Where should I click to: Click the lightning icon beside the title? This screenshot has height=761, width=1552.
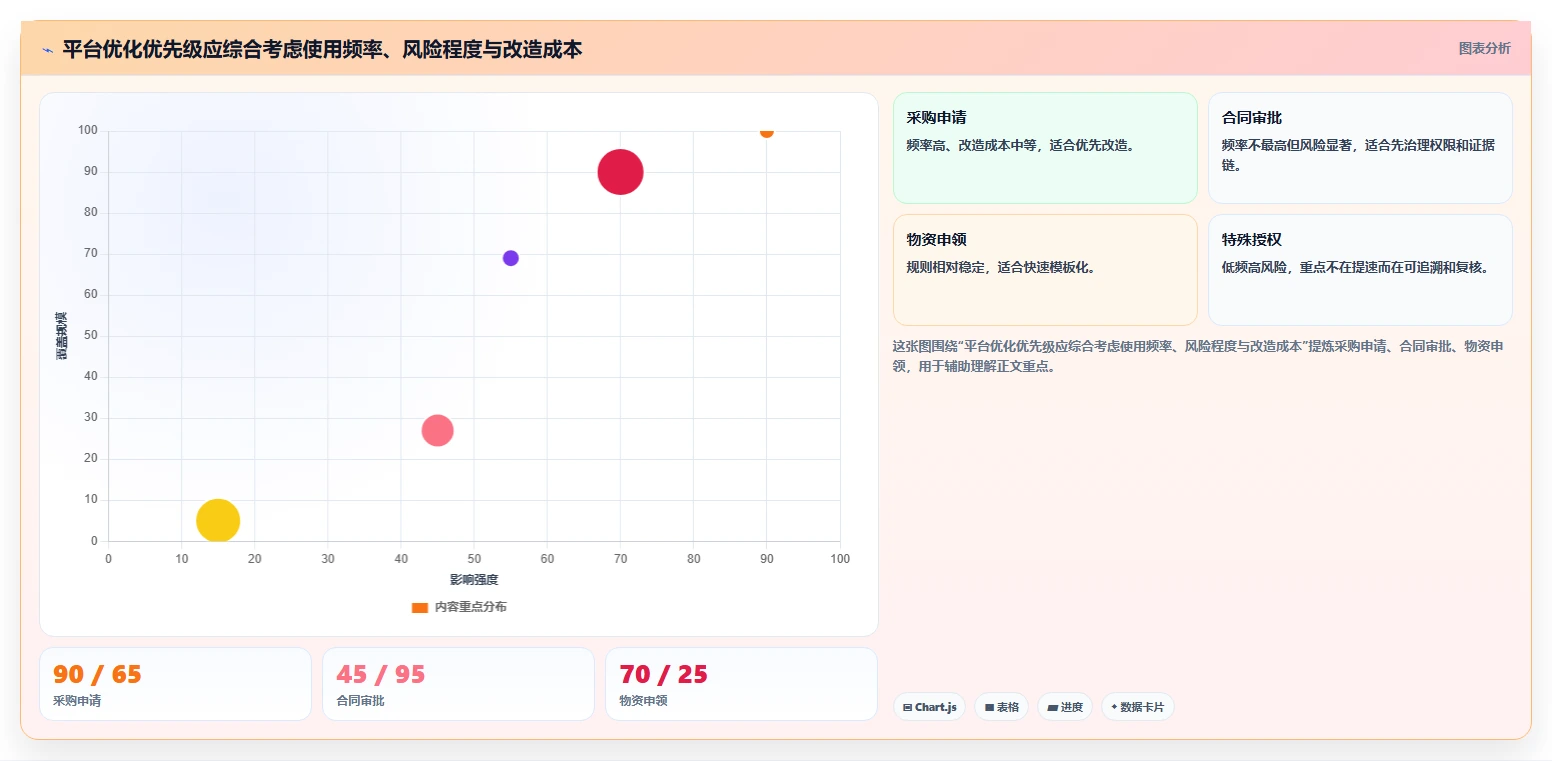(47, 50)
